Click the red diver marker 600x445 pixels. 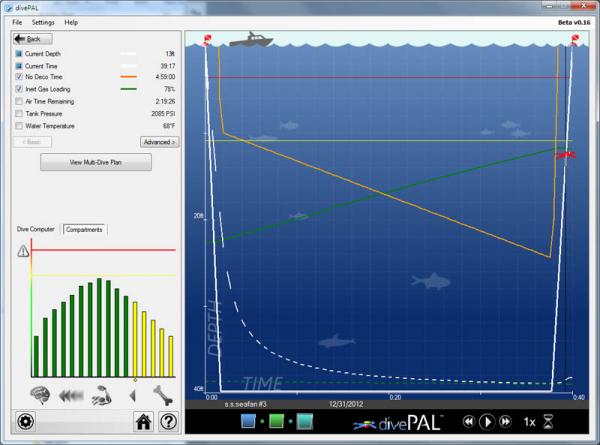[566, 155]
